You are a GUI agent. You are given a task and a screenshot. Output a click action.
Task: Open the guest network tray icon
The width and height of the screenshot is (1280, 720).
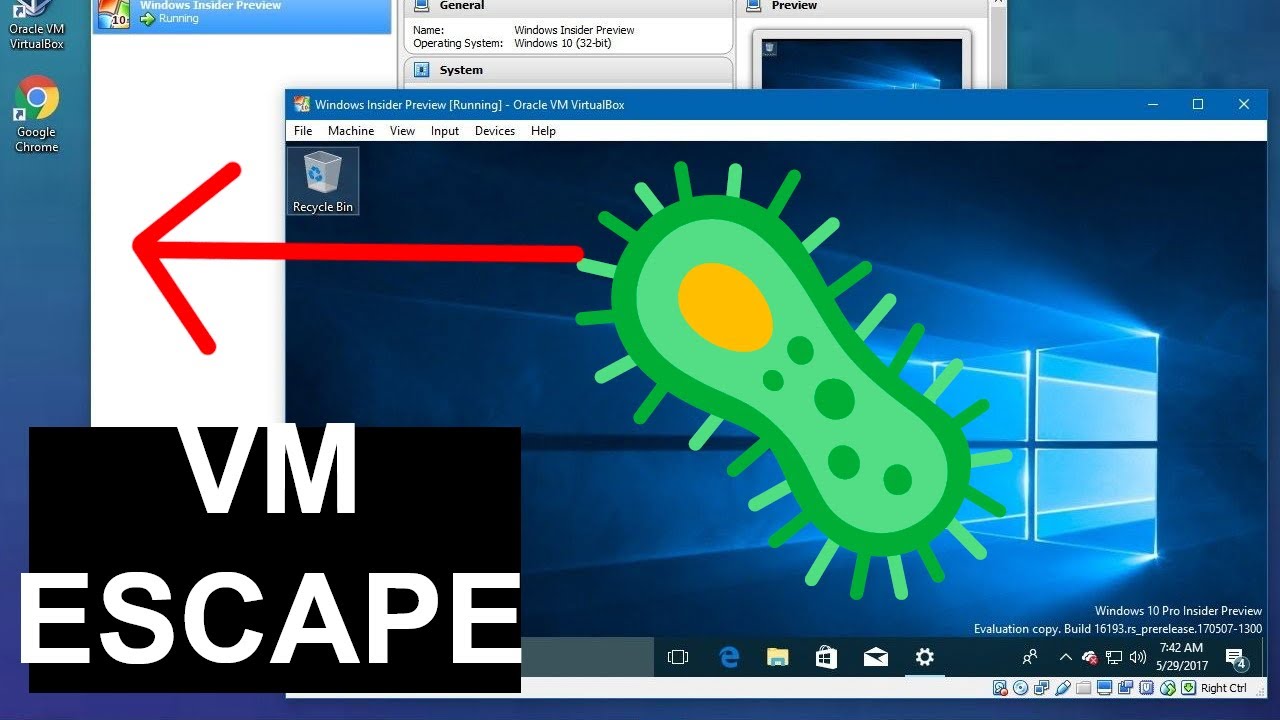click(x=1114, y=657)
